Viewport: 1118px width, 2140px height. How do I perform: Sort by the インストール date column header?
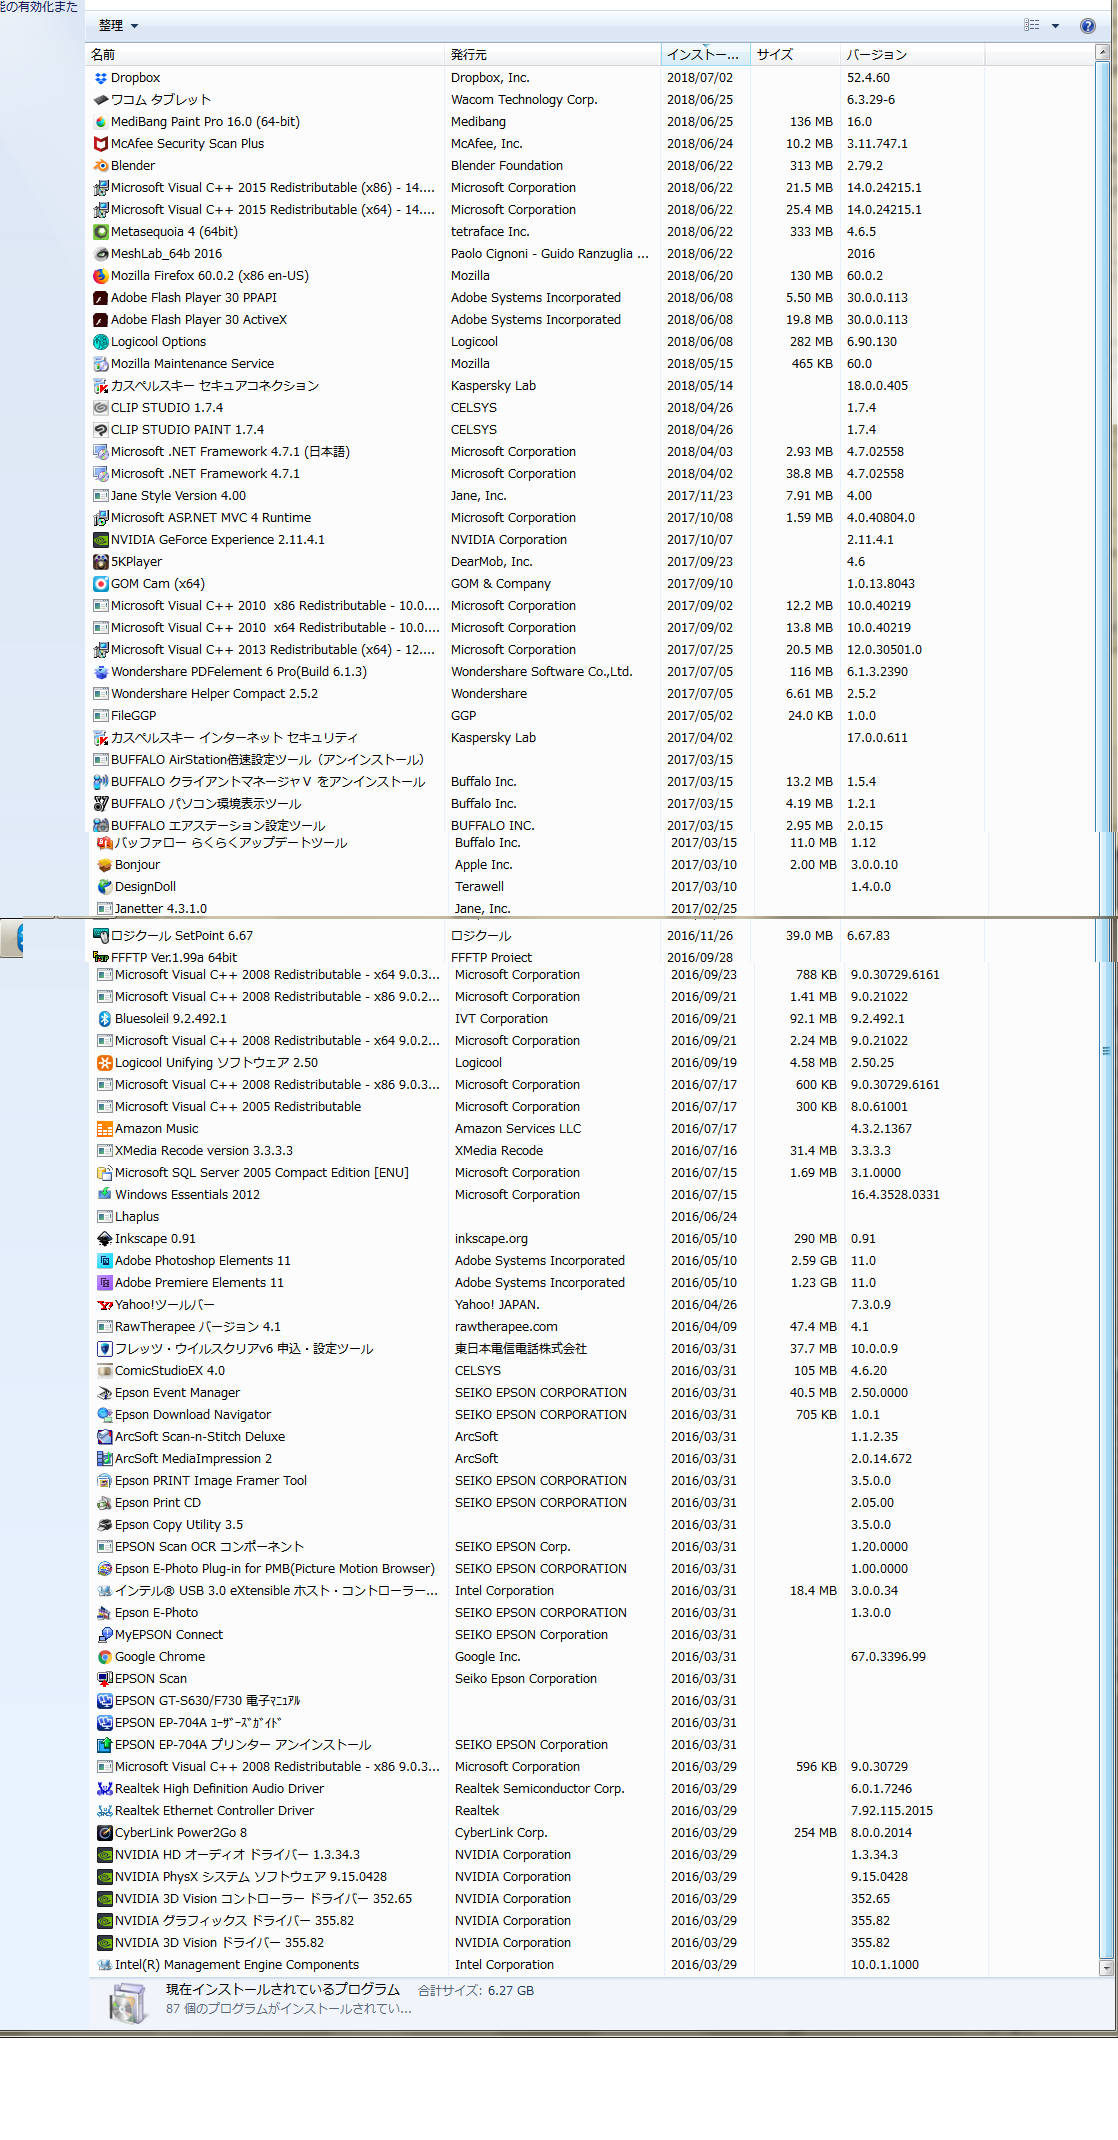tap(706, 55)
